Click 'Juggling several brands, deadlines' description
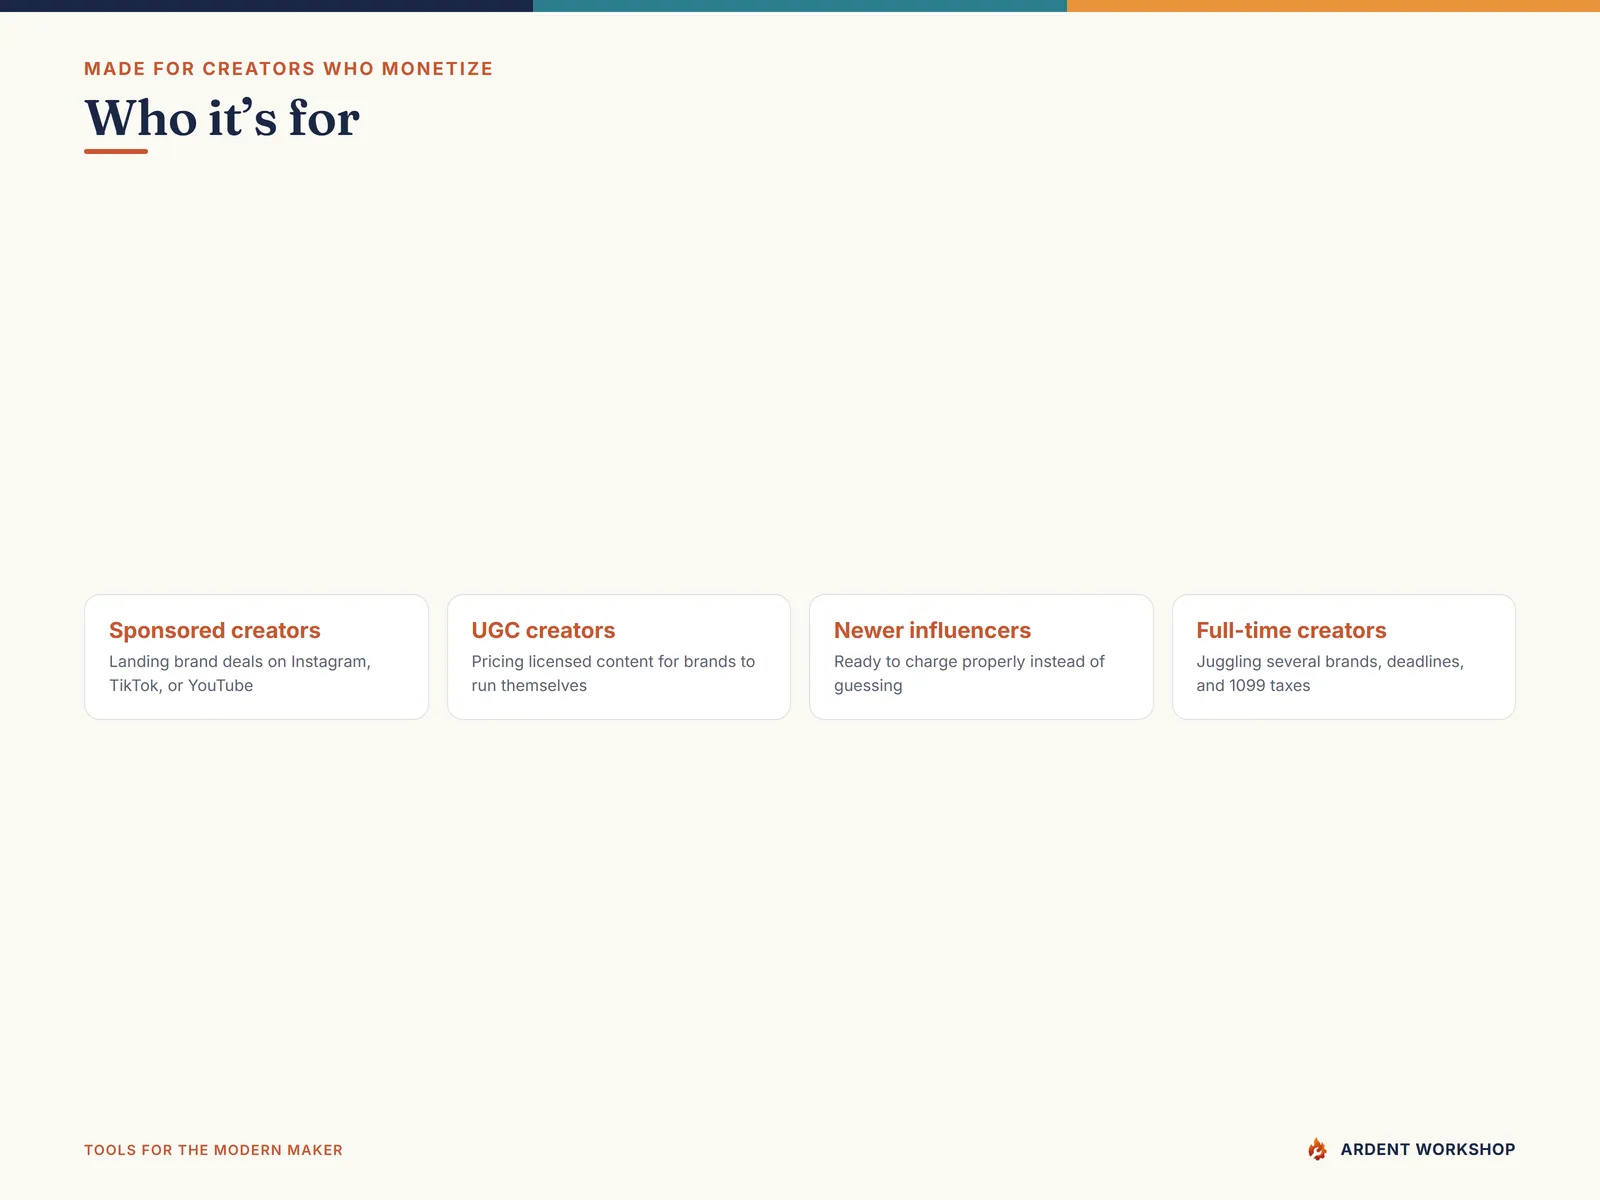This screenshot has width=1600, height=1200. click(x=1330, y=673)
